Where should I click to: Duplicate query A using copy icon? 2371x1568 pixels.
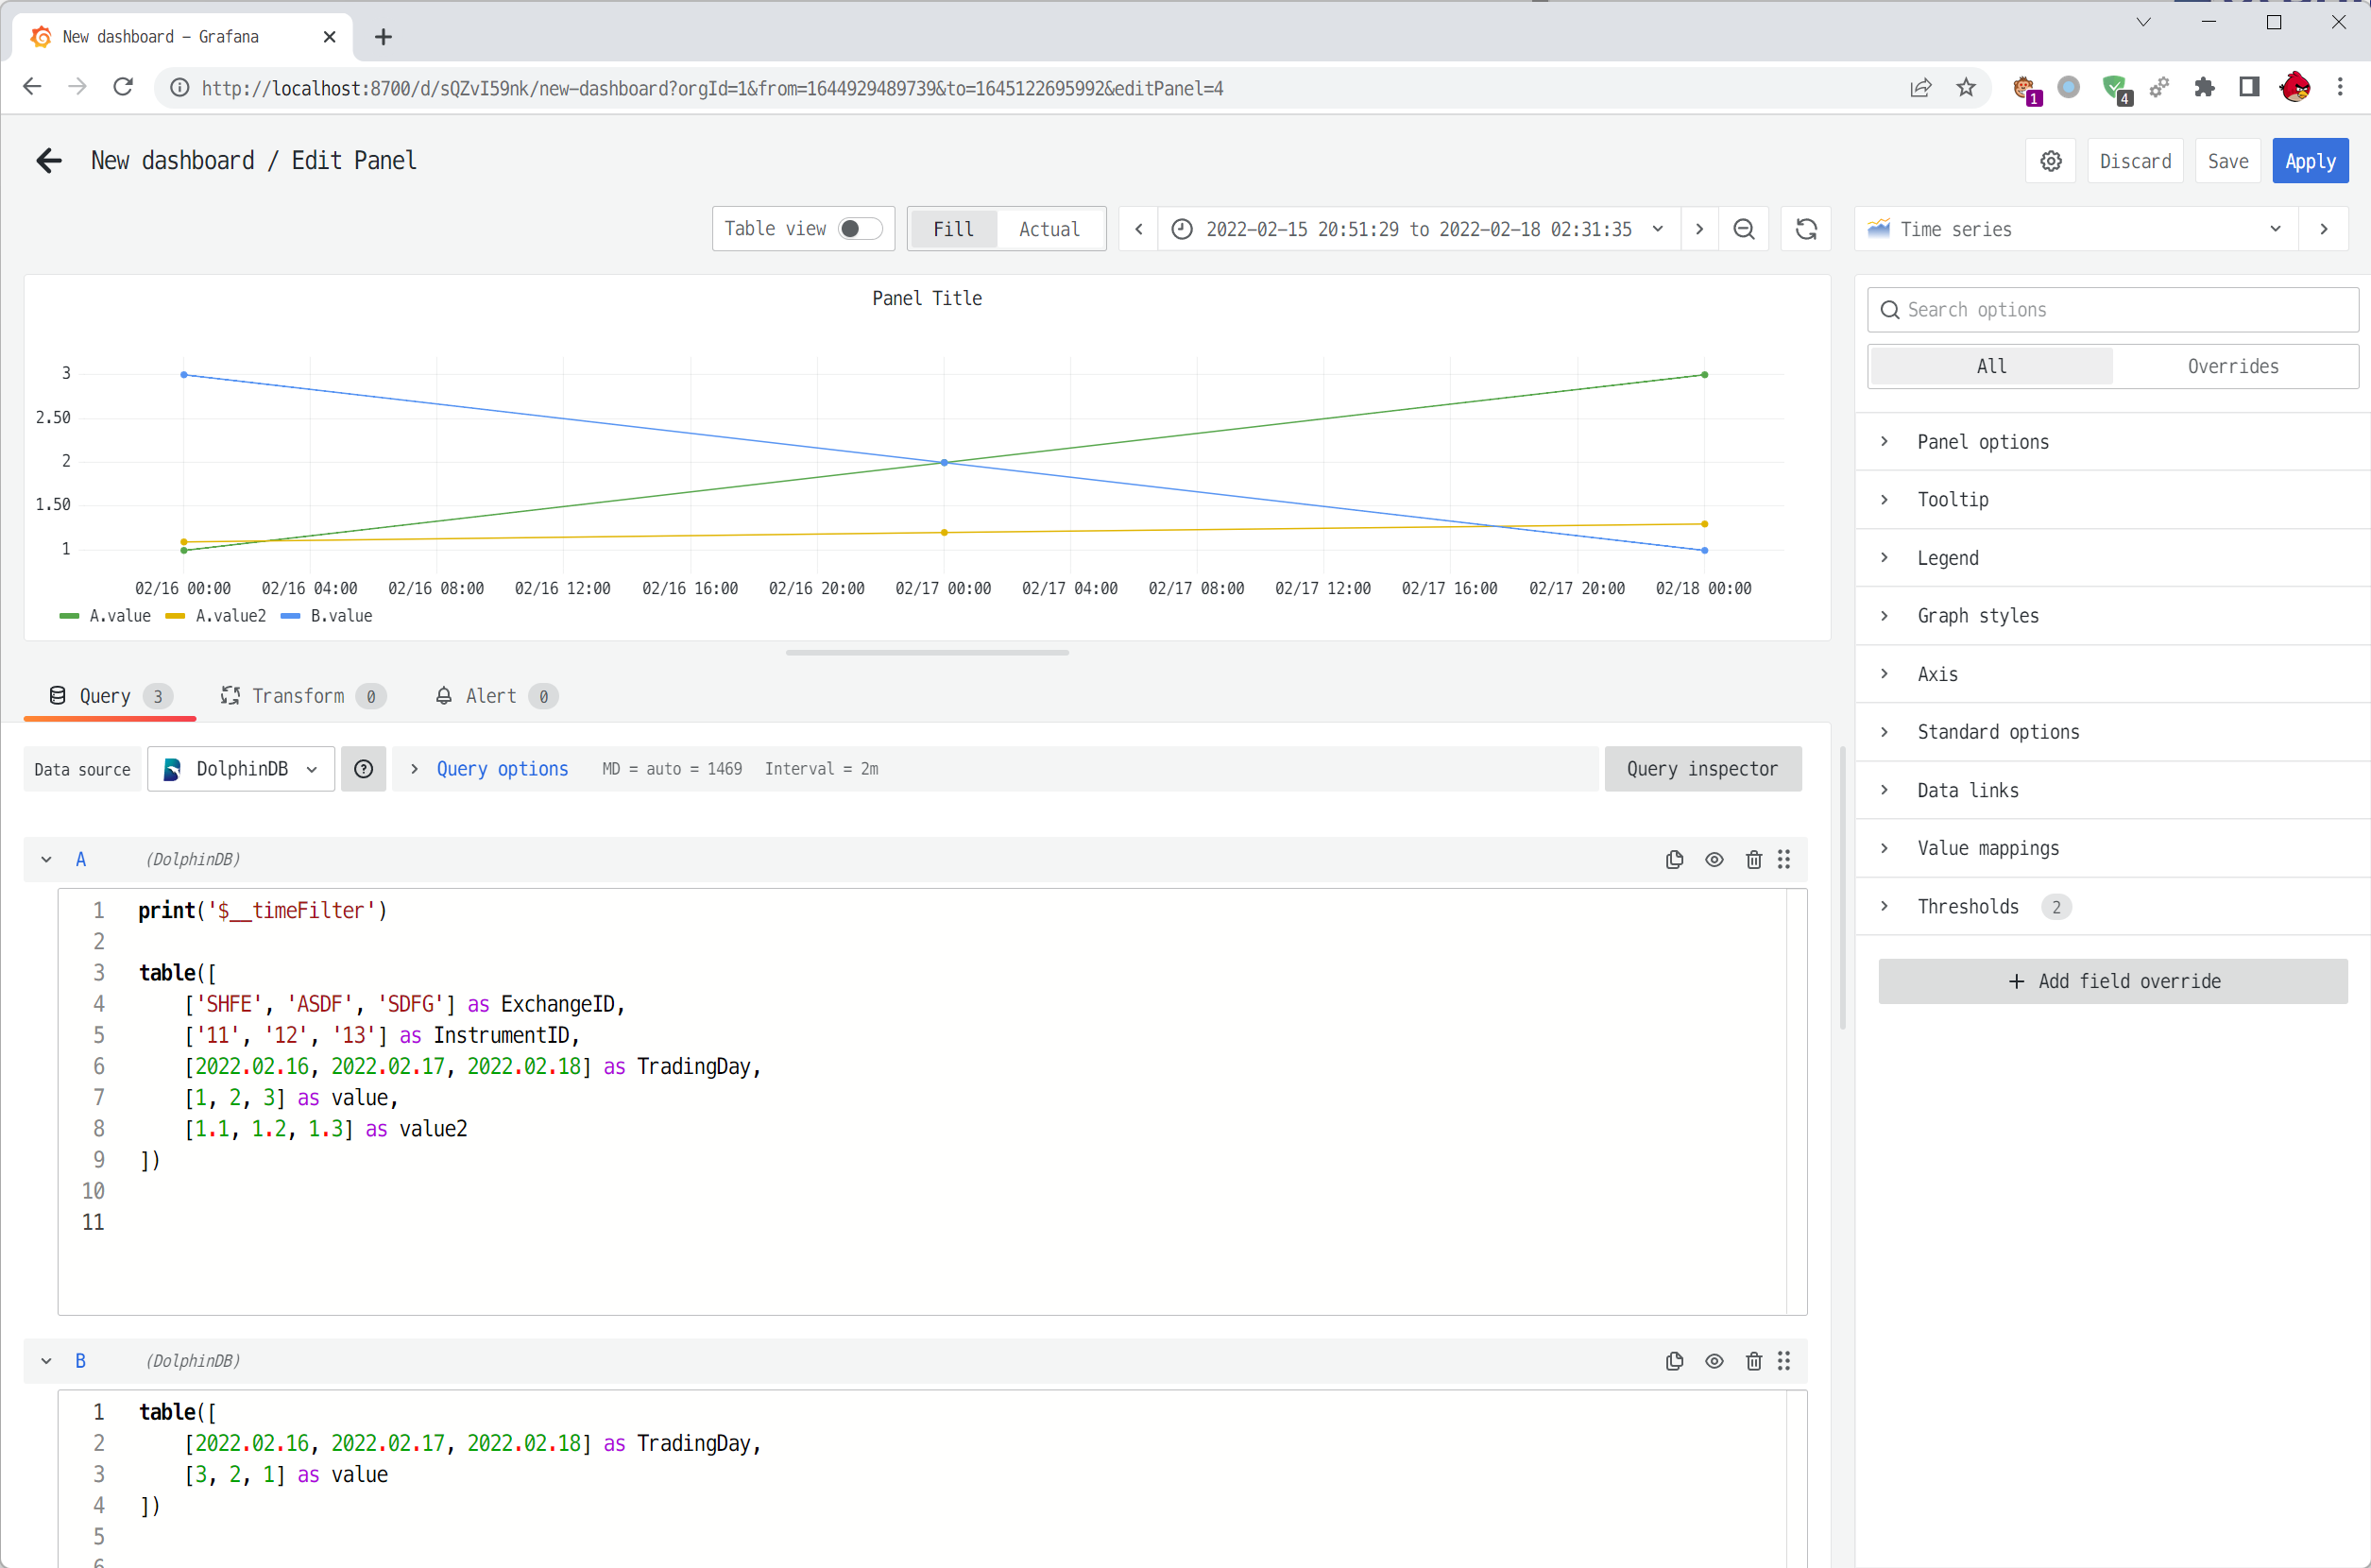click(x=1674, y=859)
